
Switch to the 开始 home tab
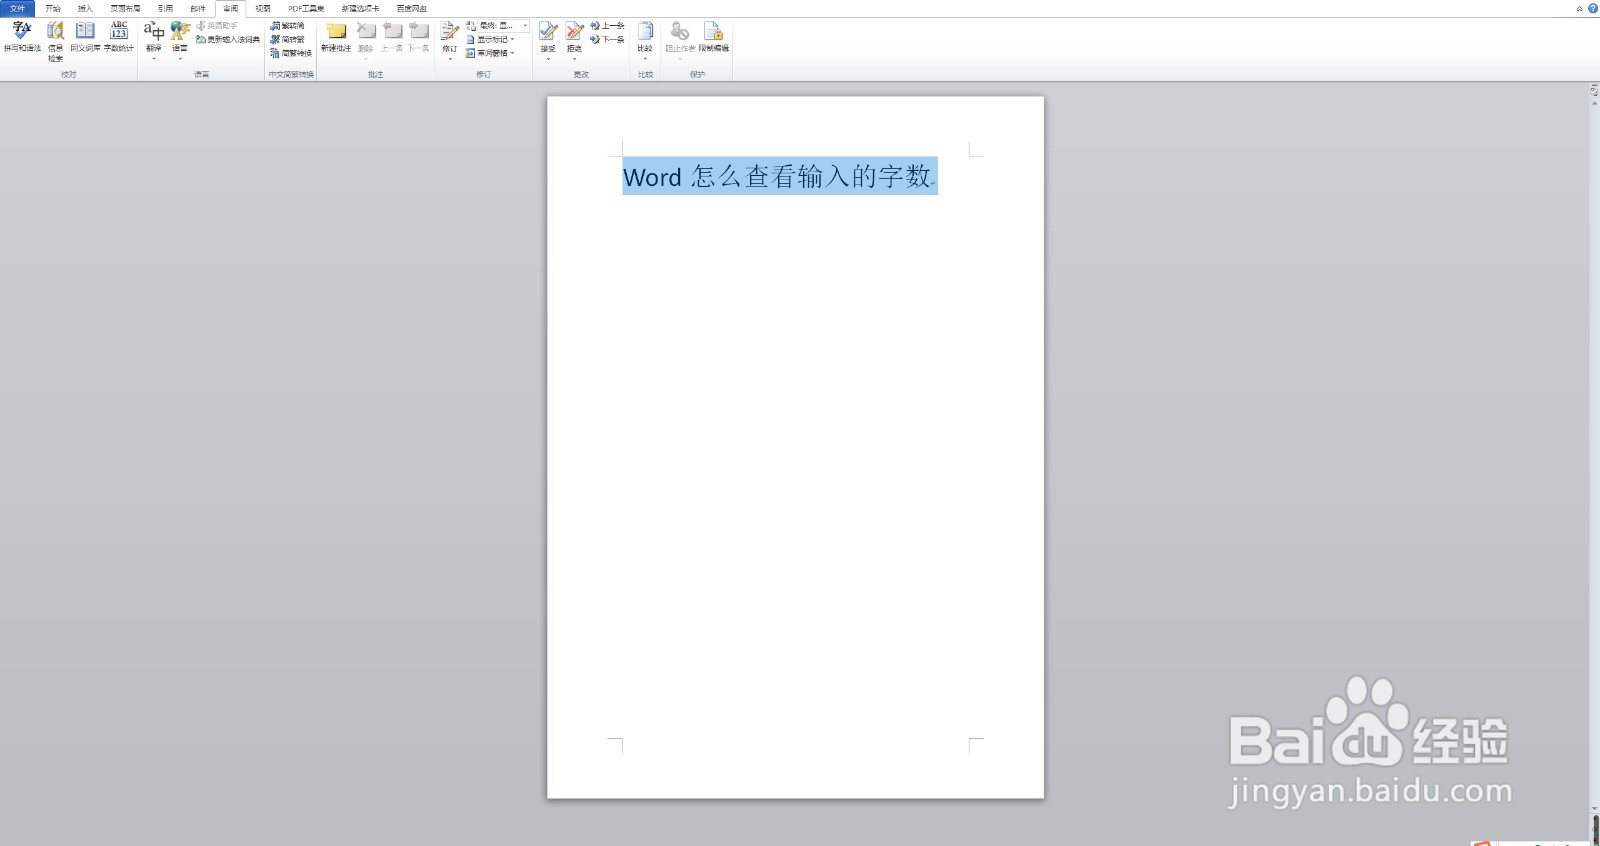53,8
